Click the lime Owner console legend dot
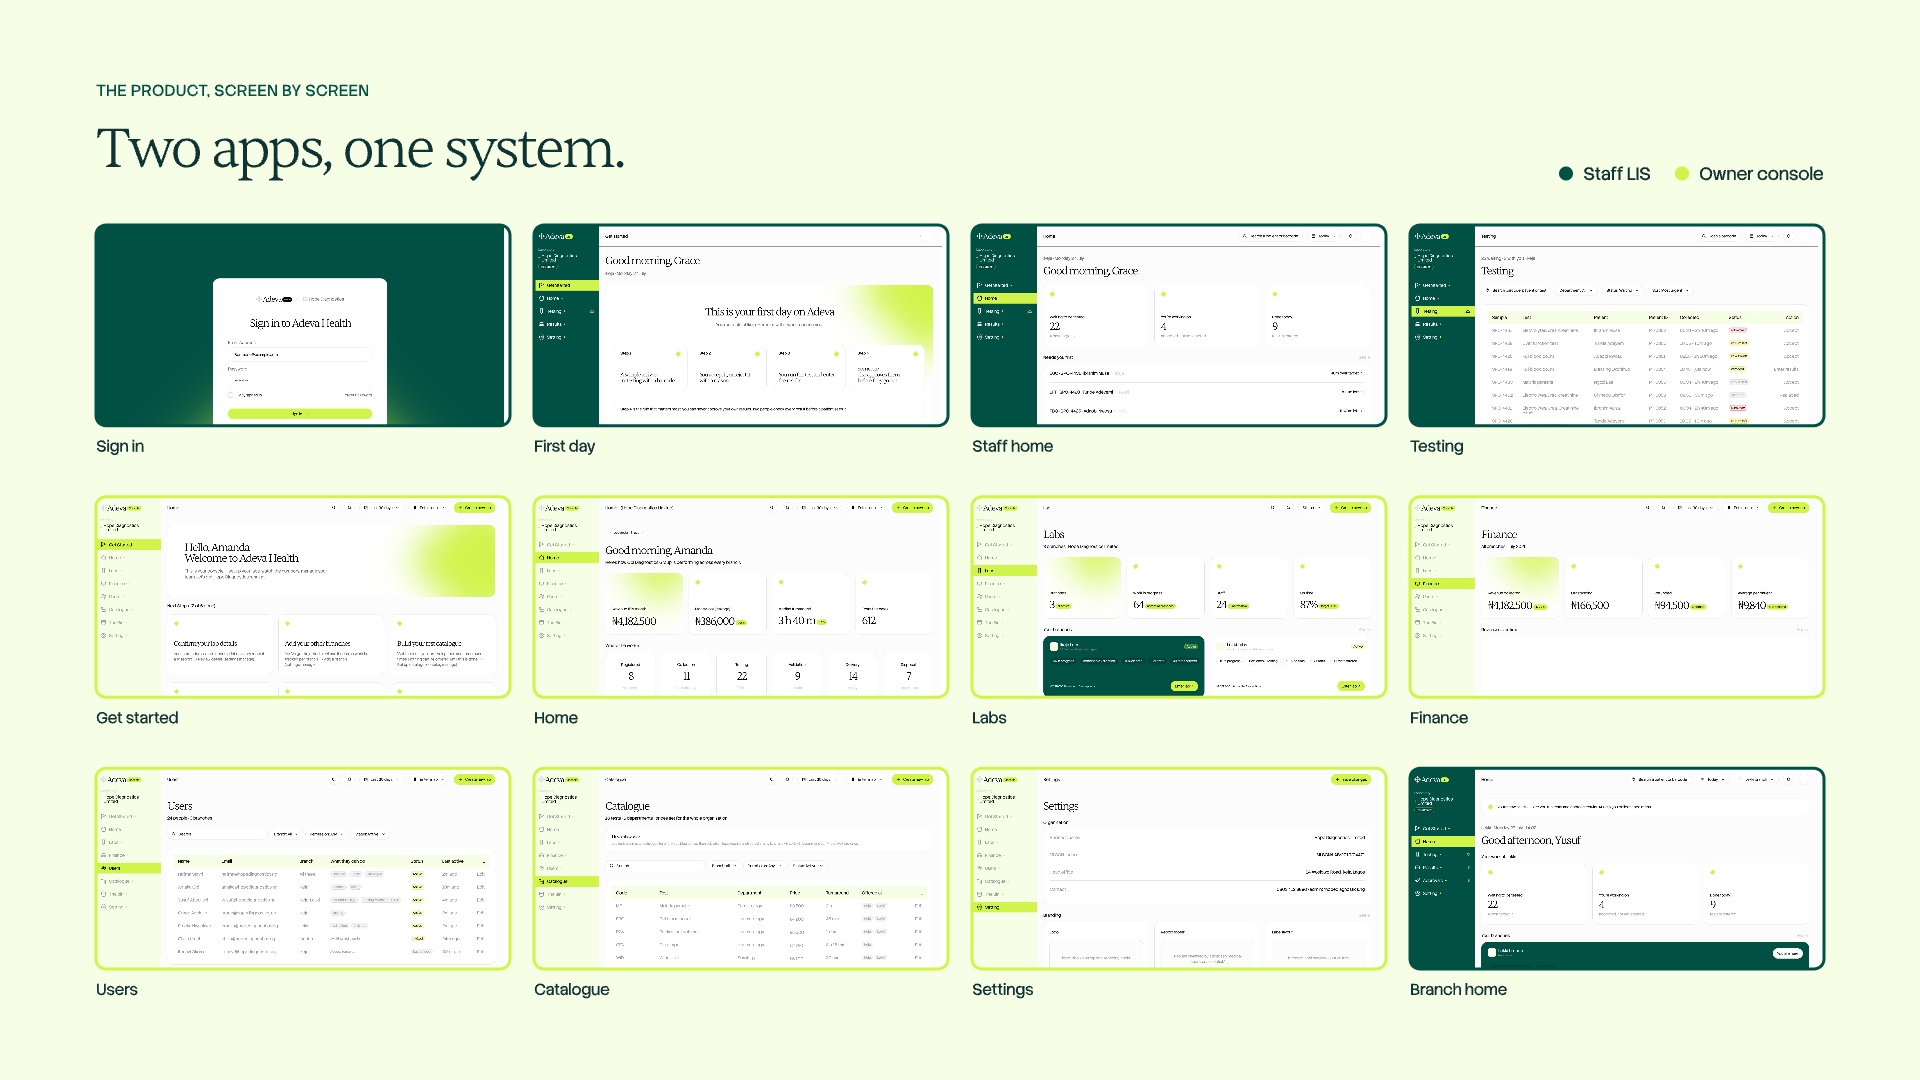Viewport: 1920px width, 1080px height. click(x=1682, y=174)
